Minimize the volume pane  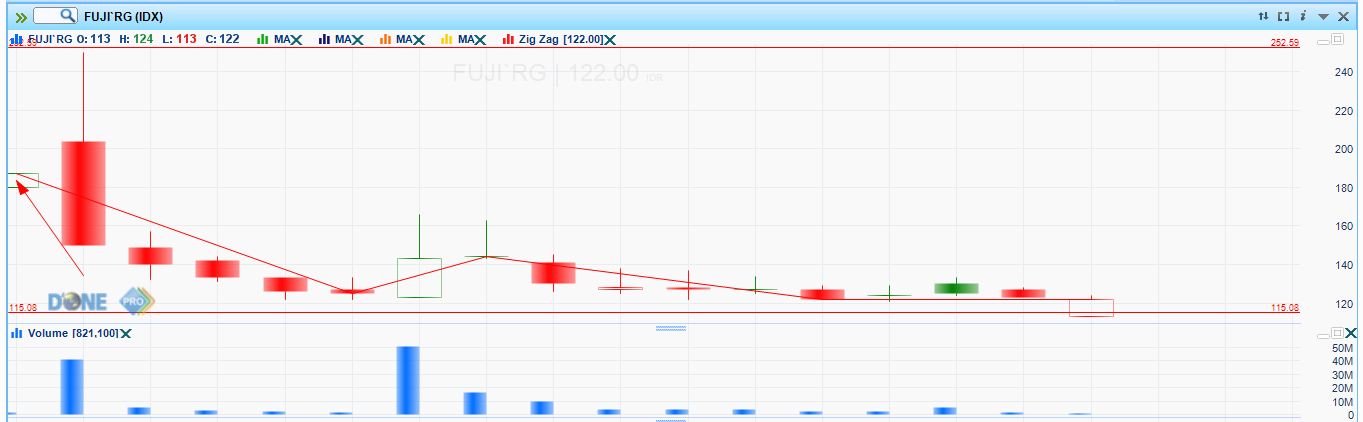point(1324,334)
